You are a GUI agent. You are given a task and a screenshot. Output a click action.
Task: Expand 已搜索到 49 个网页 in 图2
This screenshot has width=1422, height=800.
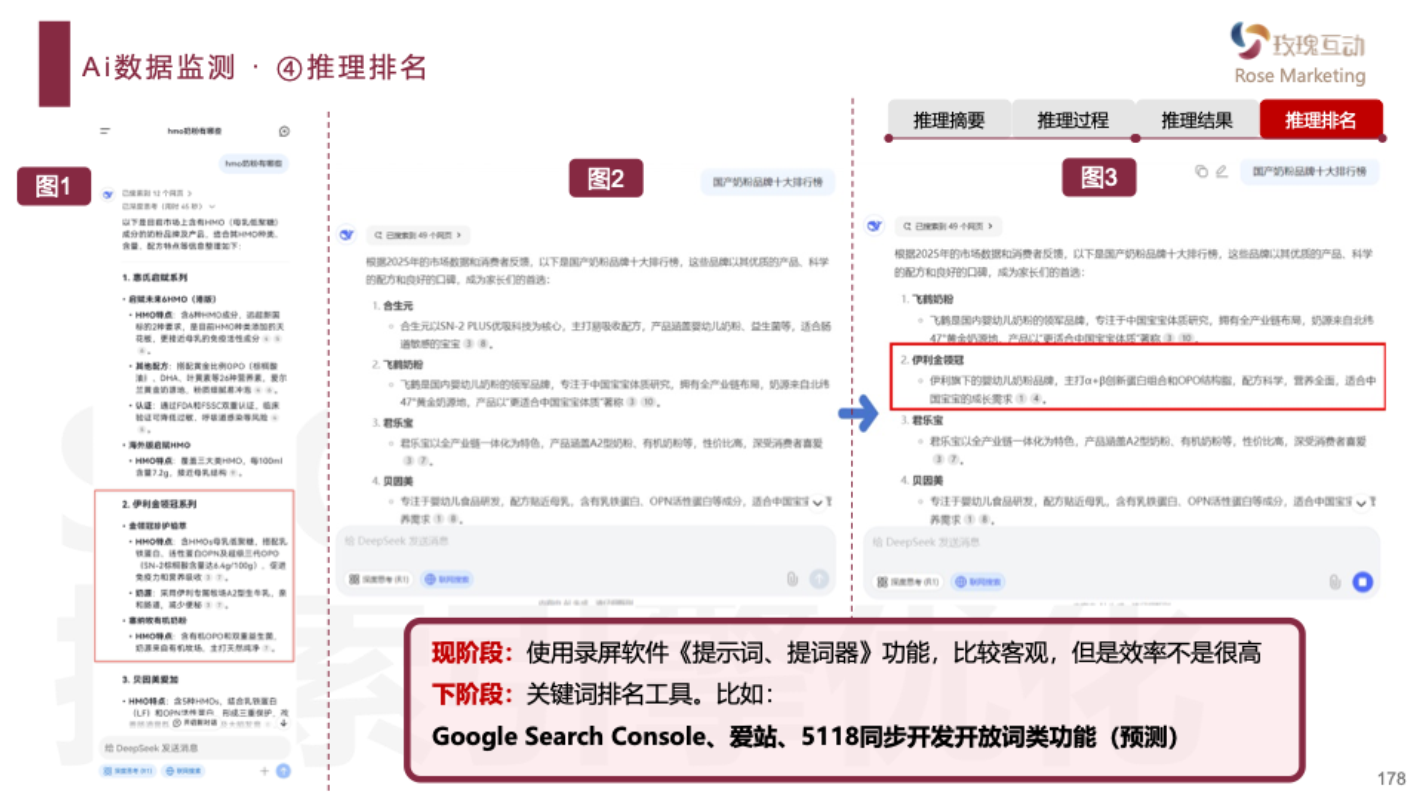tap(417, 235)
